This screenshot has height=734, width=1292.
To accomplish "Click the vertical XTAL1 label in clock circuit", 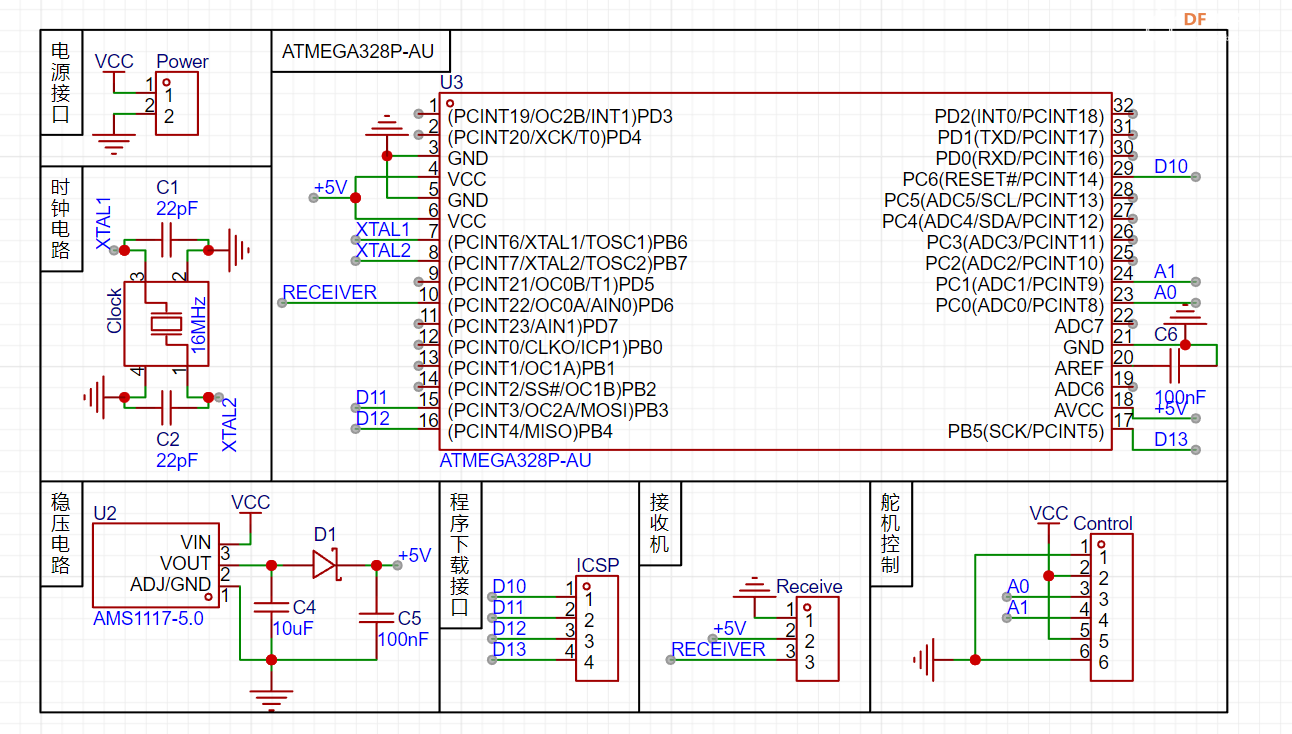I will pos(104,223).
